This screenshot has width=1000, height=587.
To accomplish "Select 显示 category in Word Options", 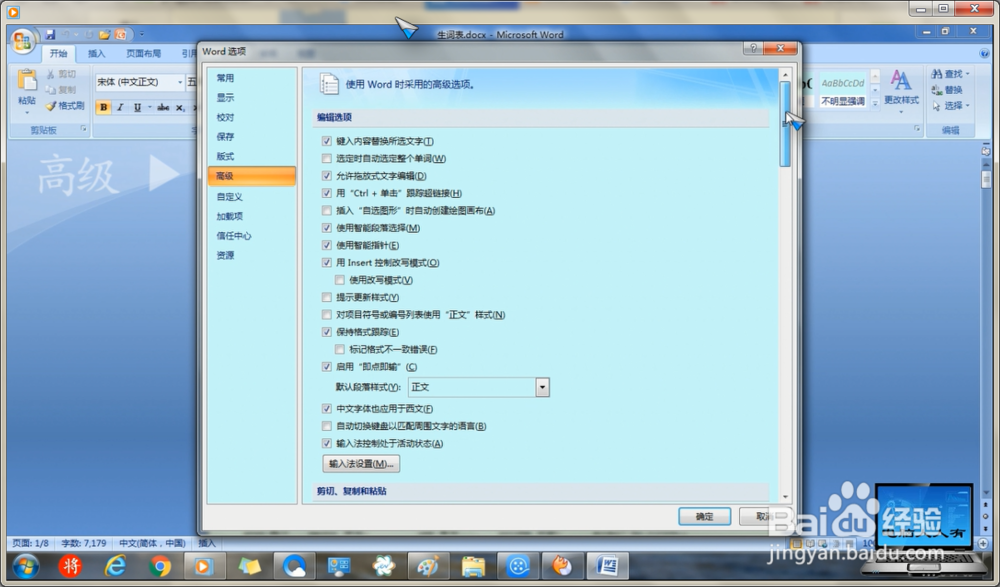I will point(251,98).
